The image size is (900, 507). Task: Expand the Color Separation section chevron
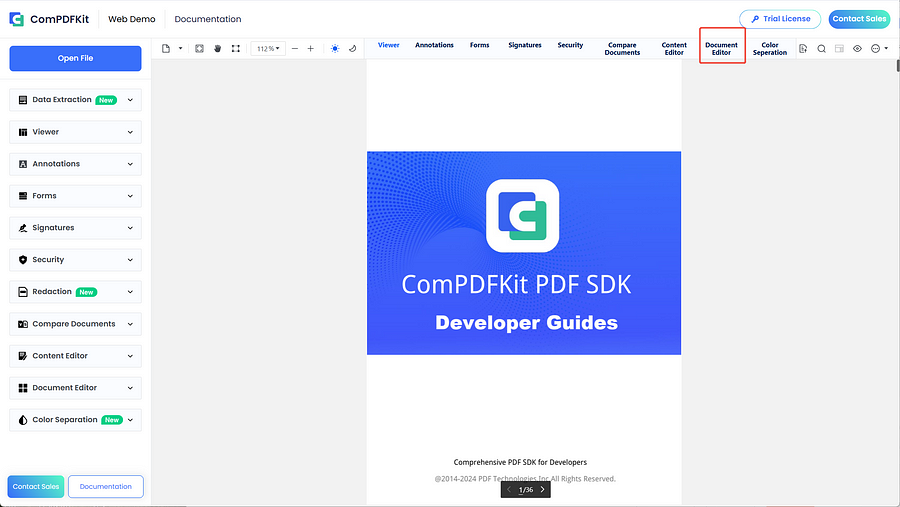point(130,420)
